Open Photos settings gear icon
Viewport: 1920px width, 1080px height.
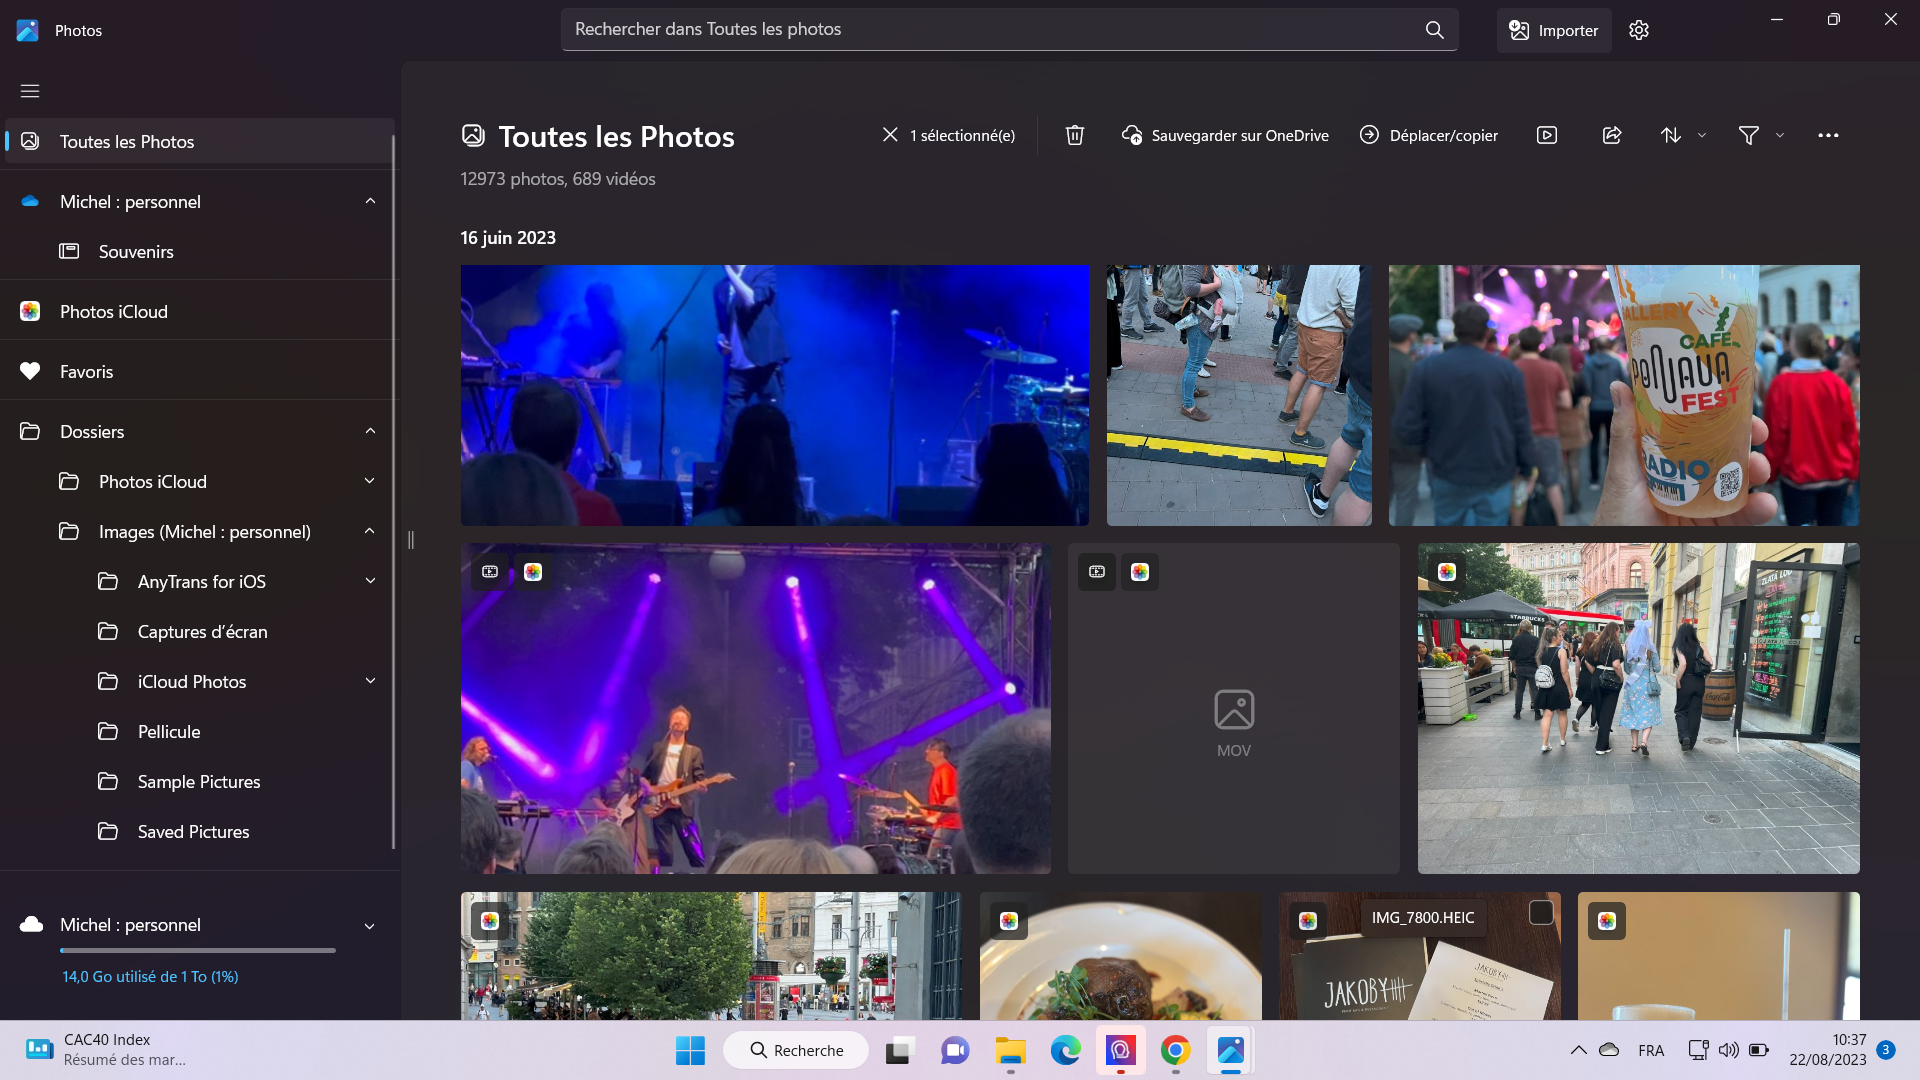(1639, 30)
